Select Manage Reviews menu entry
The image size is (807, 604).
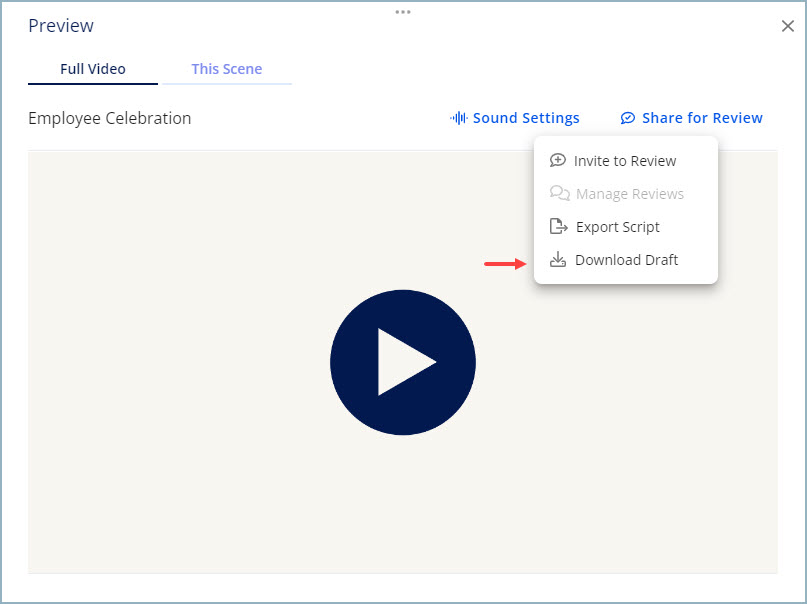tap(626, 194)
